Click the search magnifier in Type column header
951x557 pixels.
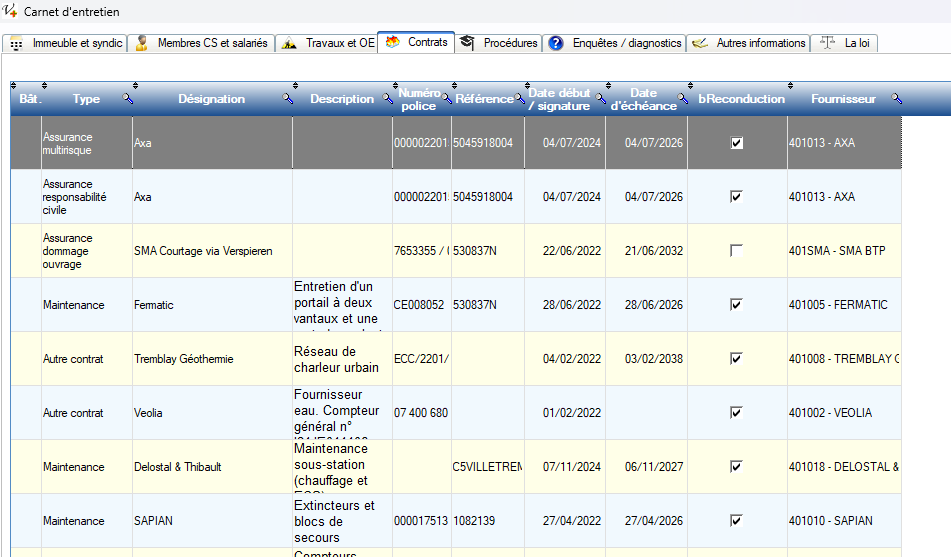pos(127,99)
